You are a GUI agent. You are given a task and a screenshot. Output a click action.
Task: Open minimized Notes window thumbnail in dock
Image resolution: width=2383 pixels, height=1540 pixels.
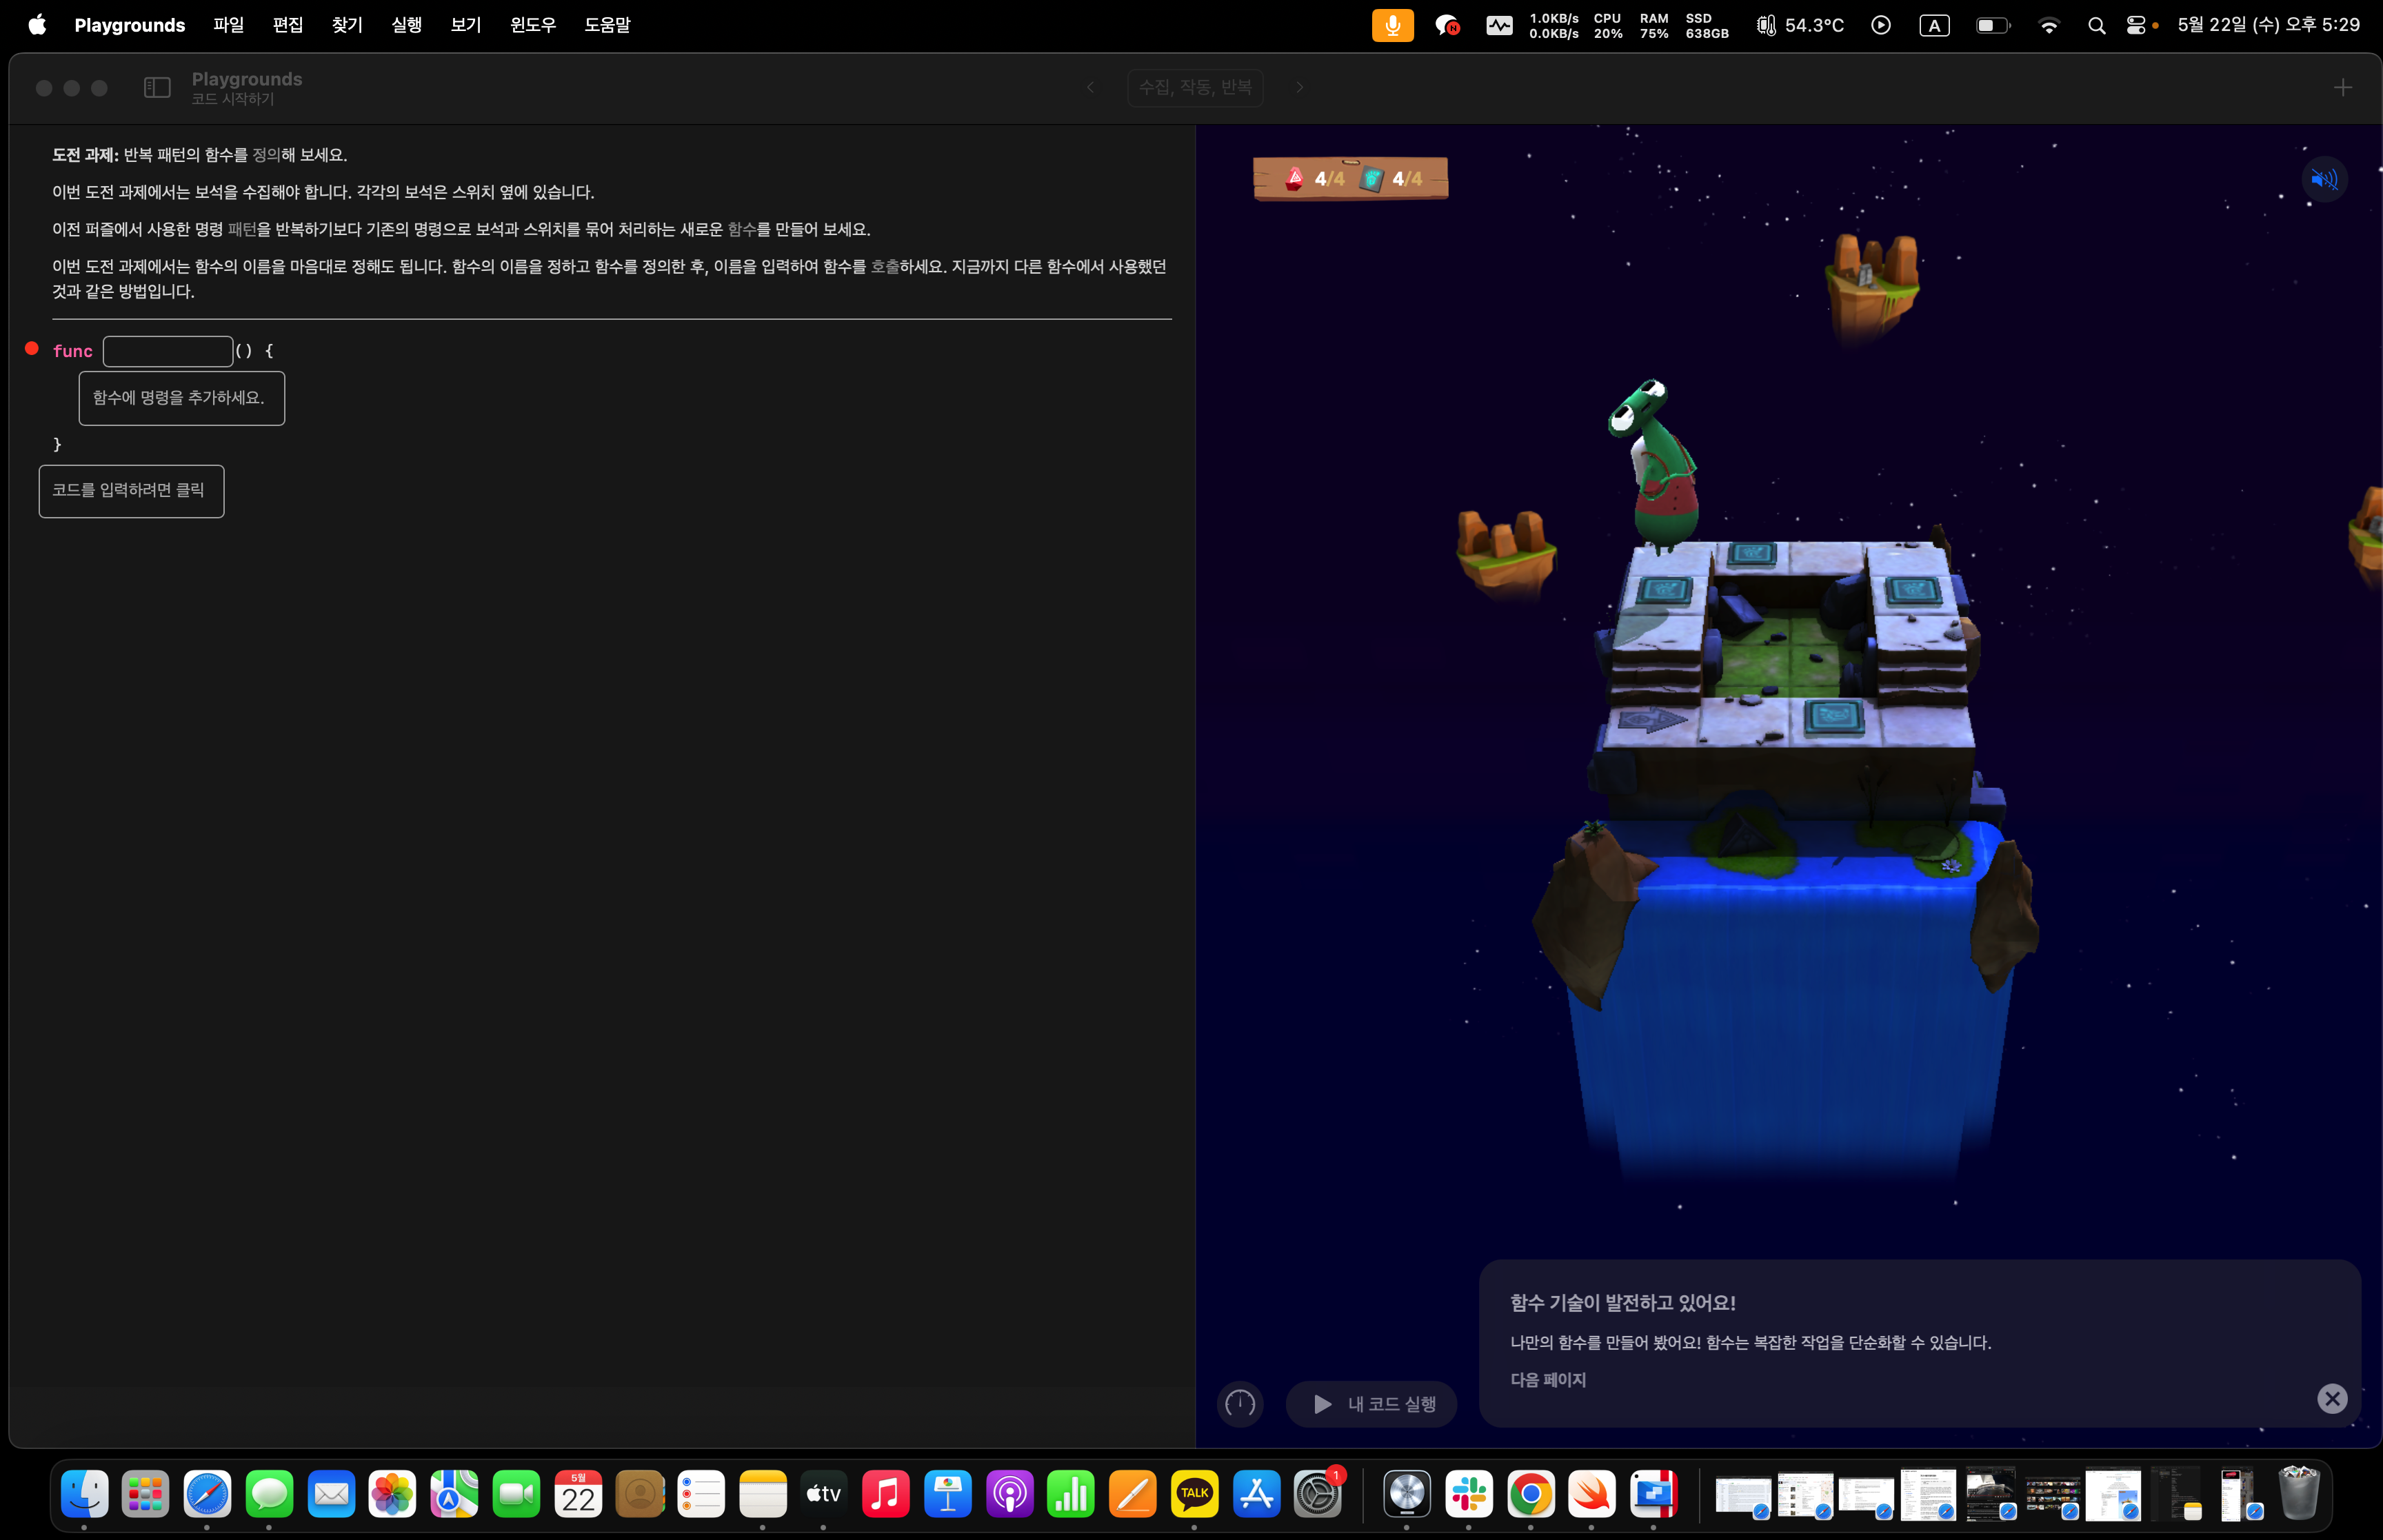[x=2176, y=1494]
